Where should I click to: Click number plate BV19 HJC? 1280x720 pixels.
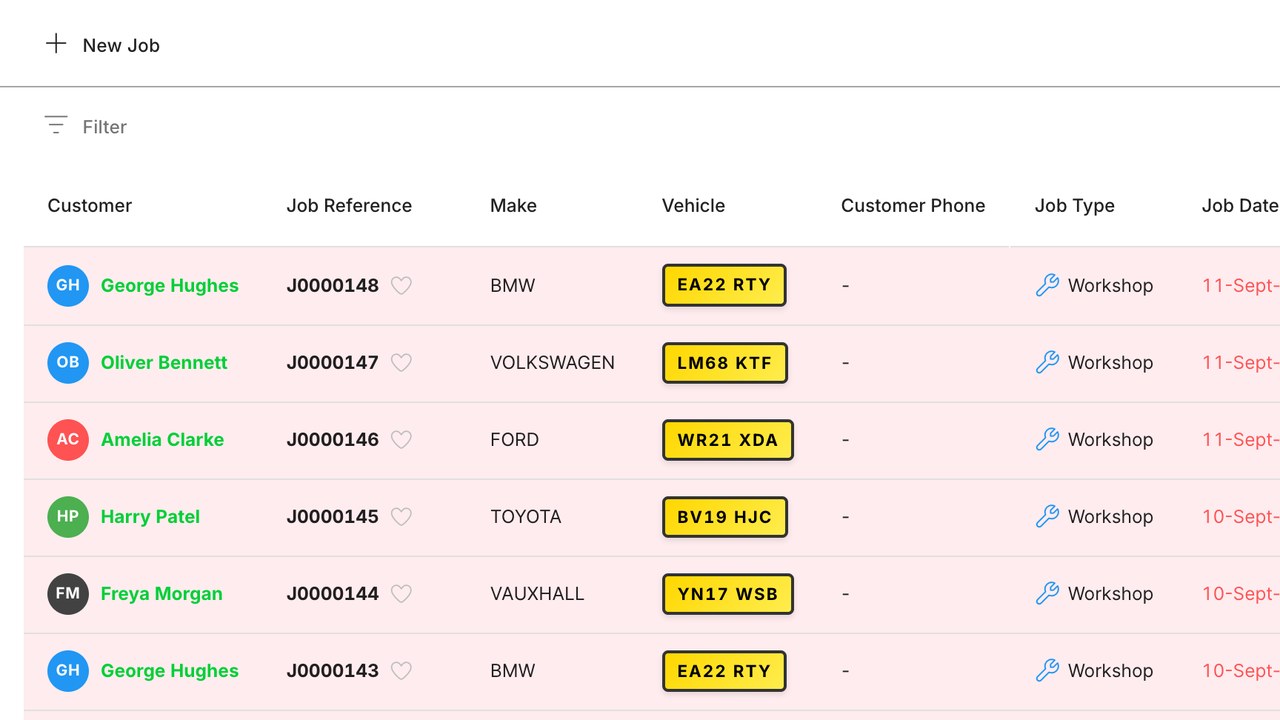point(725,517)
